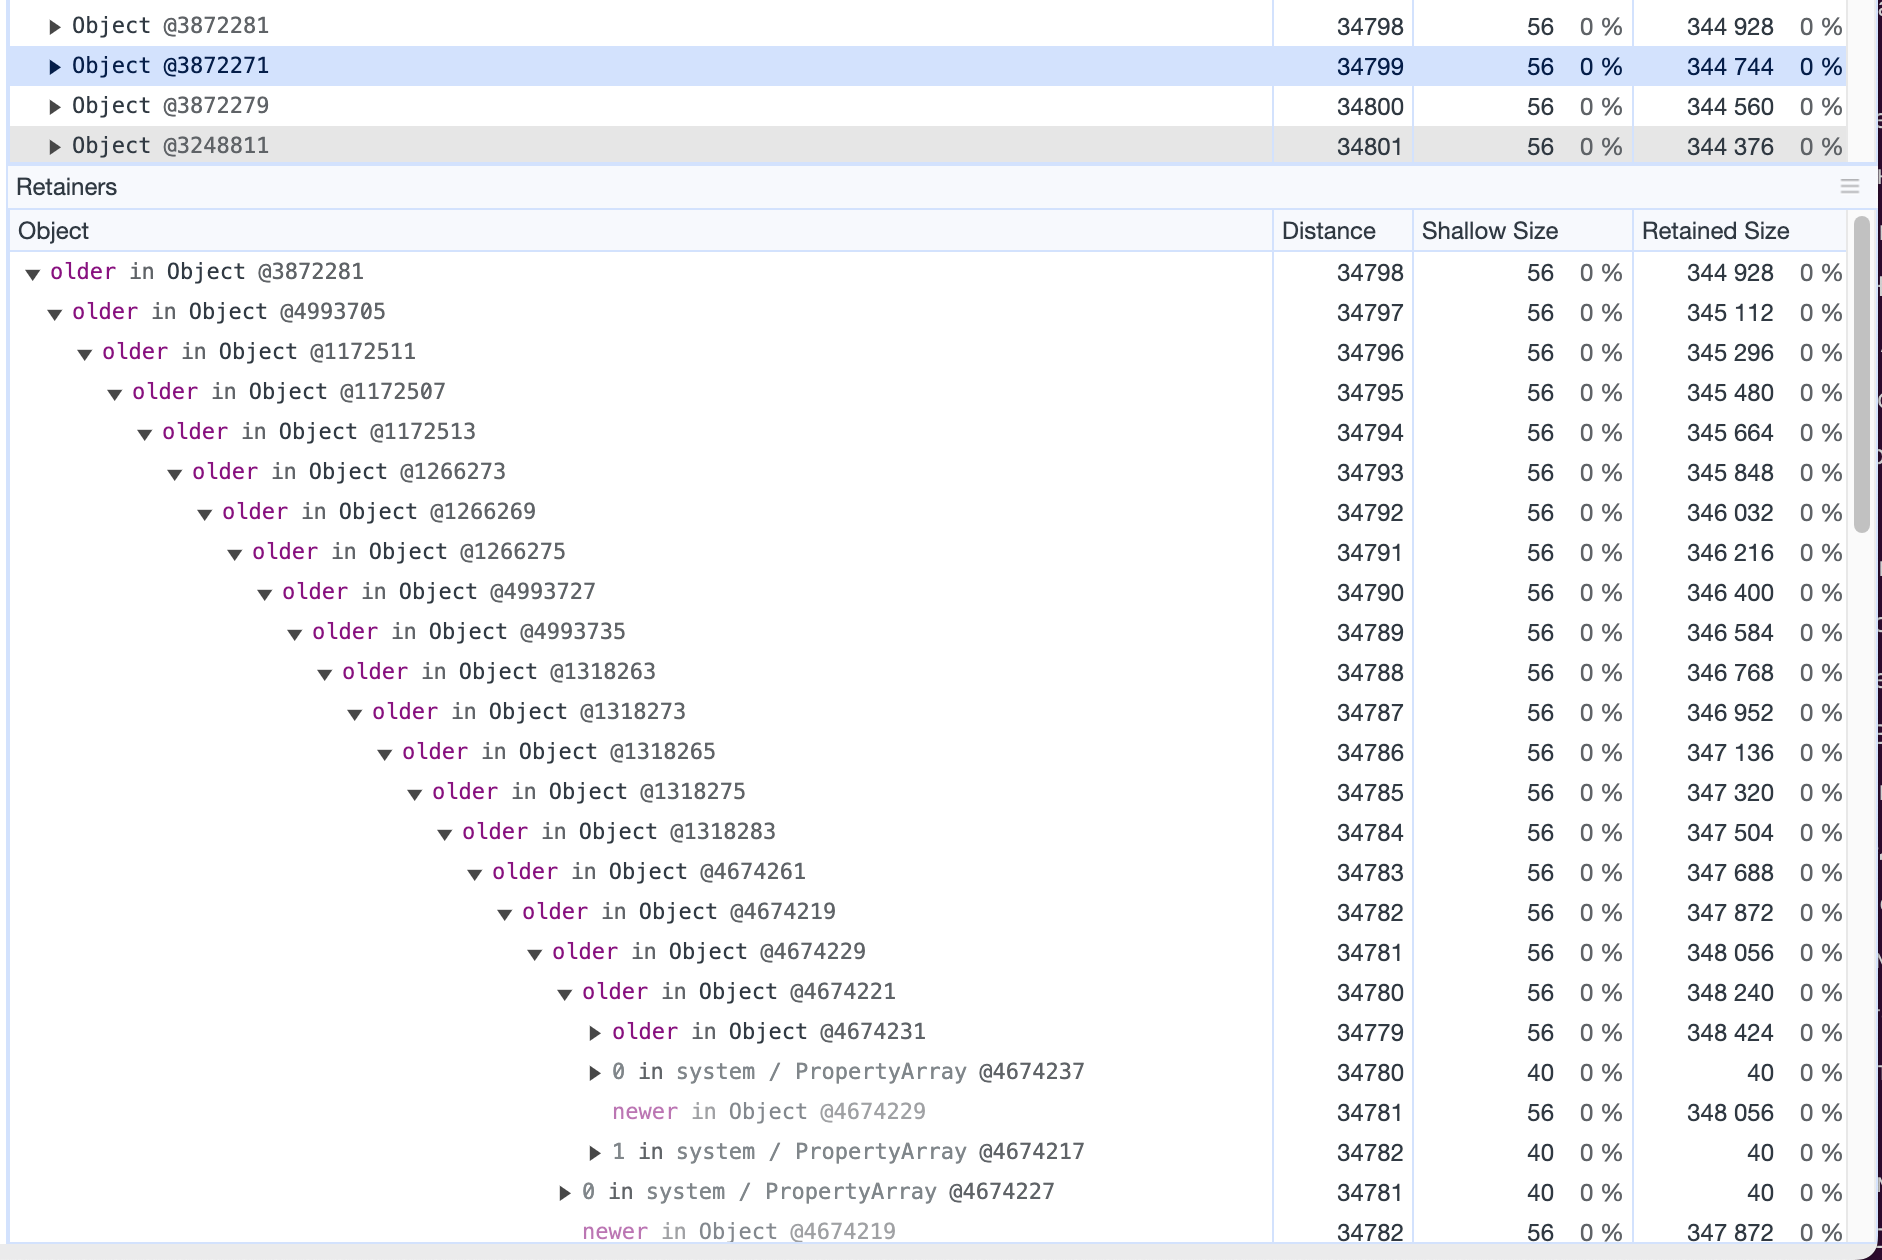Click retained size 347 504 value

coord(1730,833)
